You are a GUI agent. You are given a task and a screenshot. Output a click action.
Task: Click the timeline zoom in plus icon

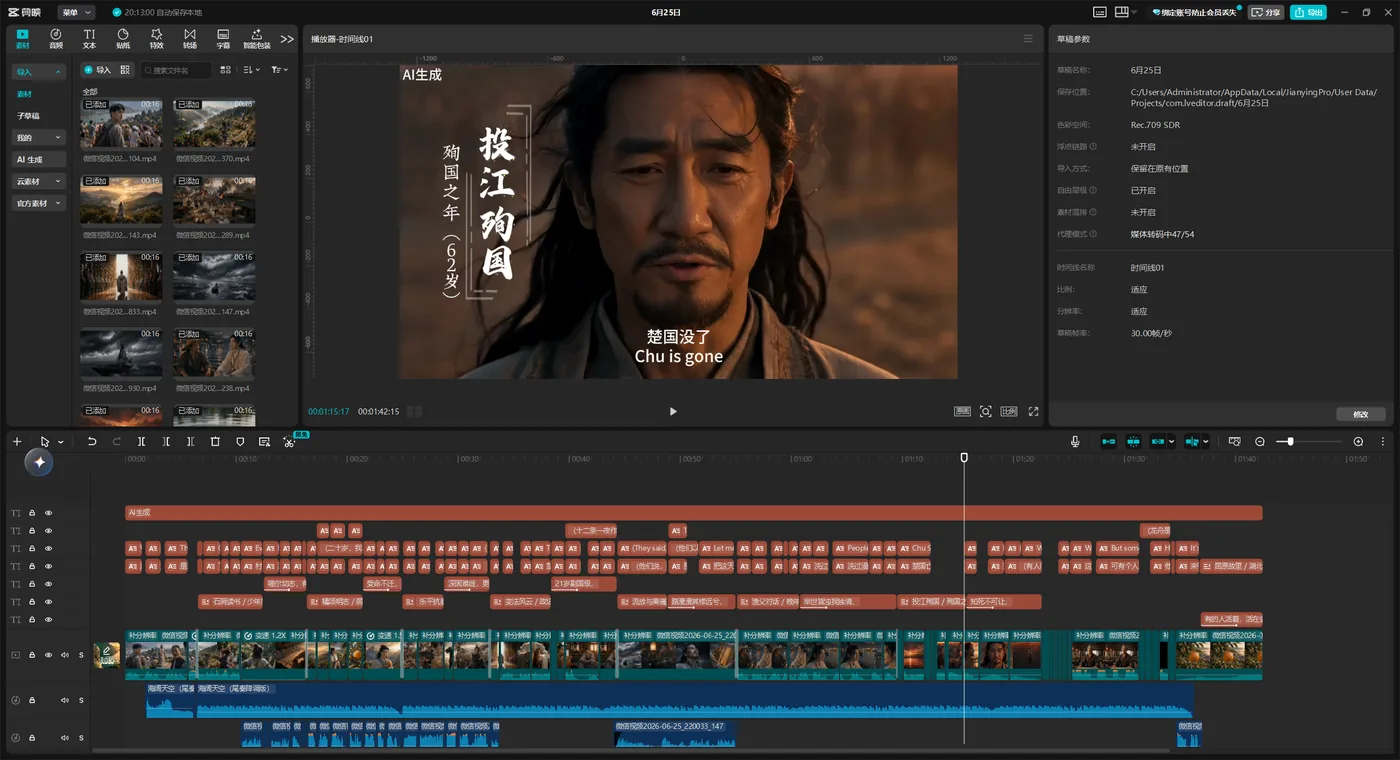[x=1358, y=441]
